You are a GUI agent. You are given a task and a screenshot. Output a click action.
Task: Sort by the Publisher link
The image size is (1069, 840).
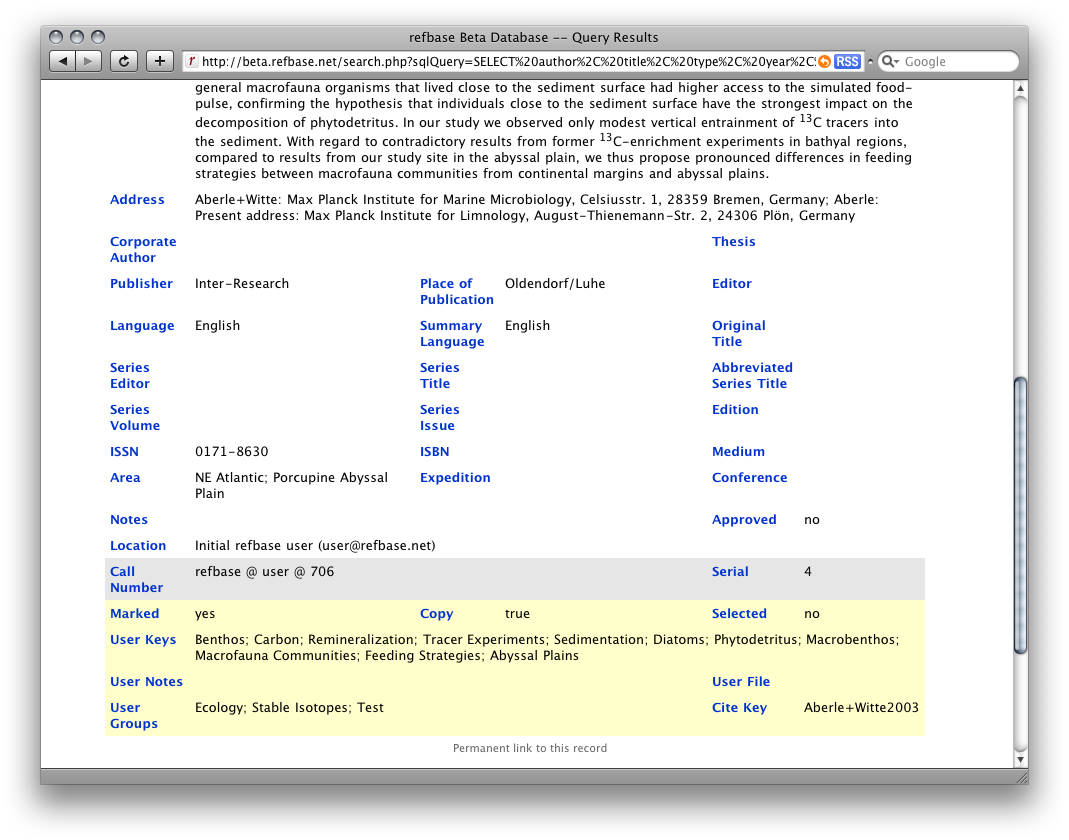(x=141, y=284)
